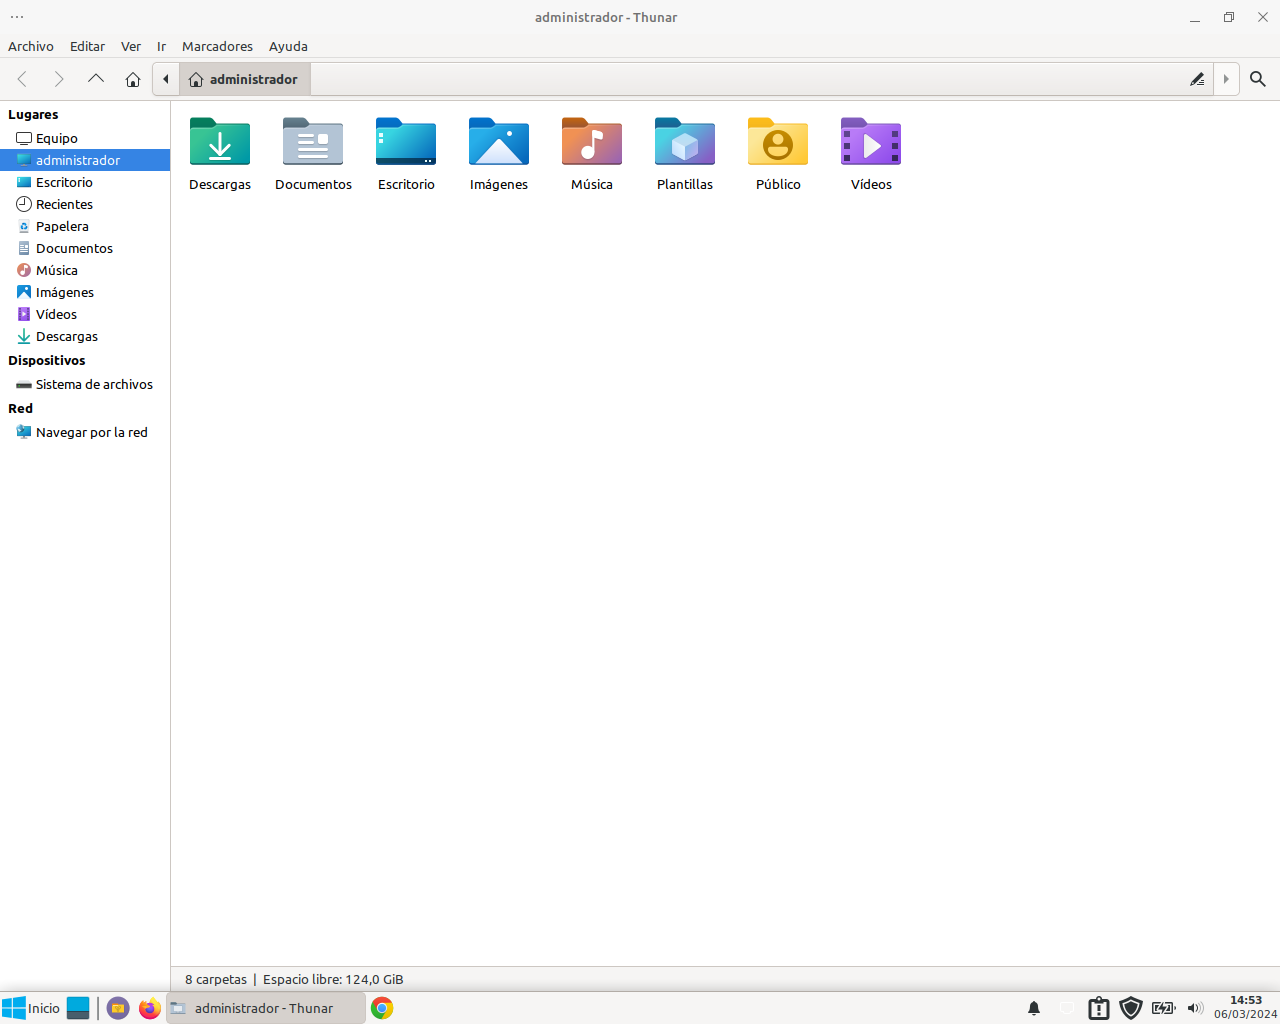Open Música in sidebar places
This screenshot has height=1024, width=1280.
coord(85,270)
